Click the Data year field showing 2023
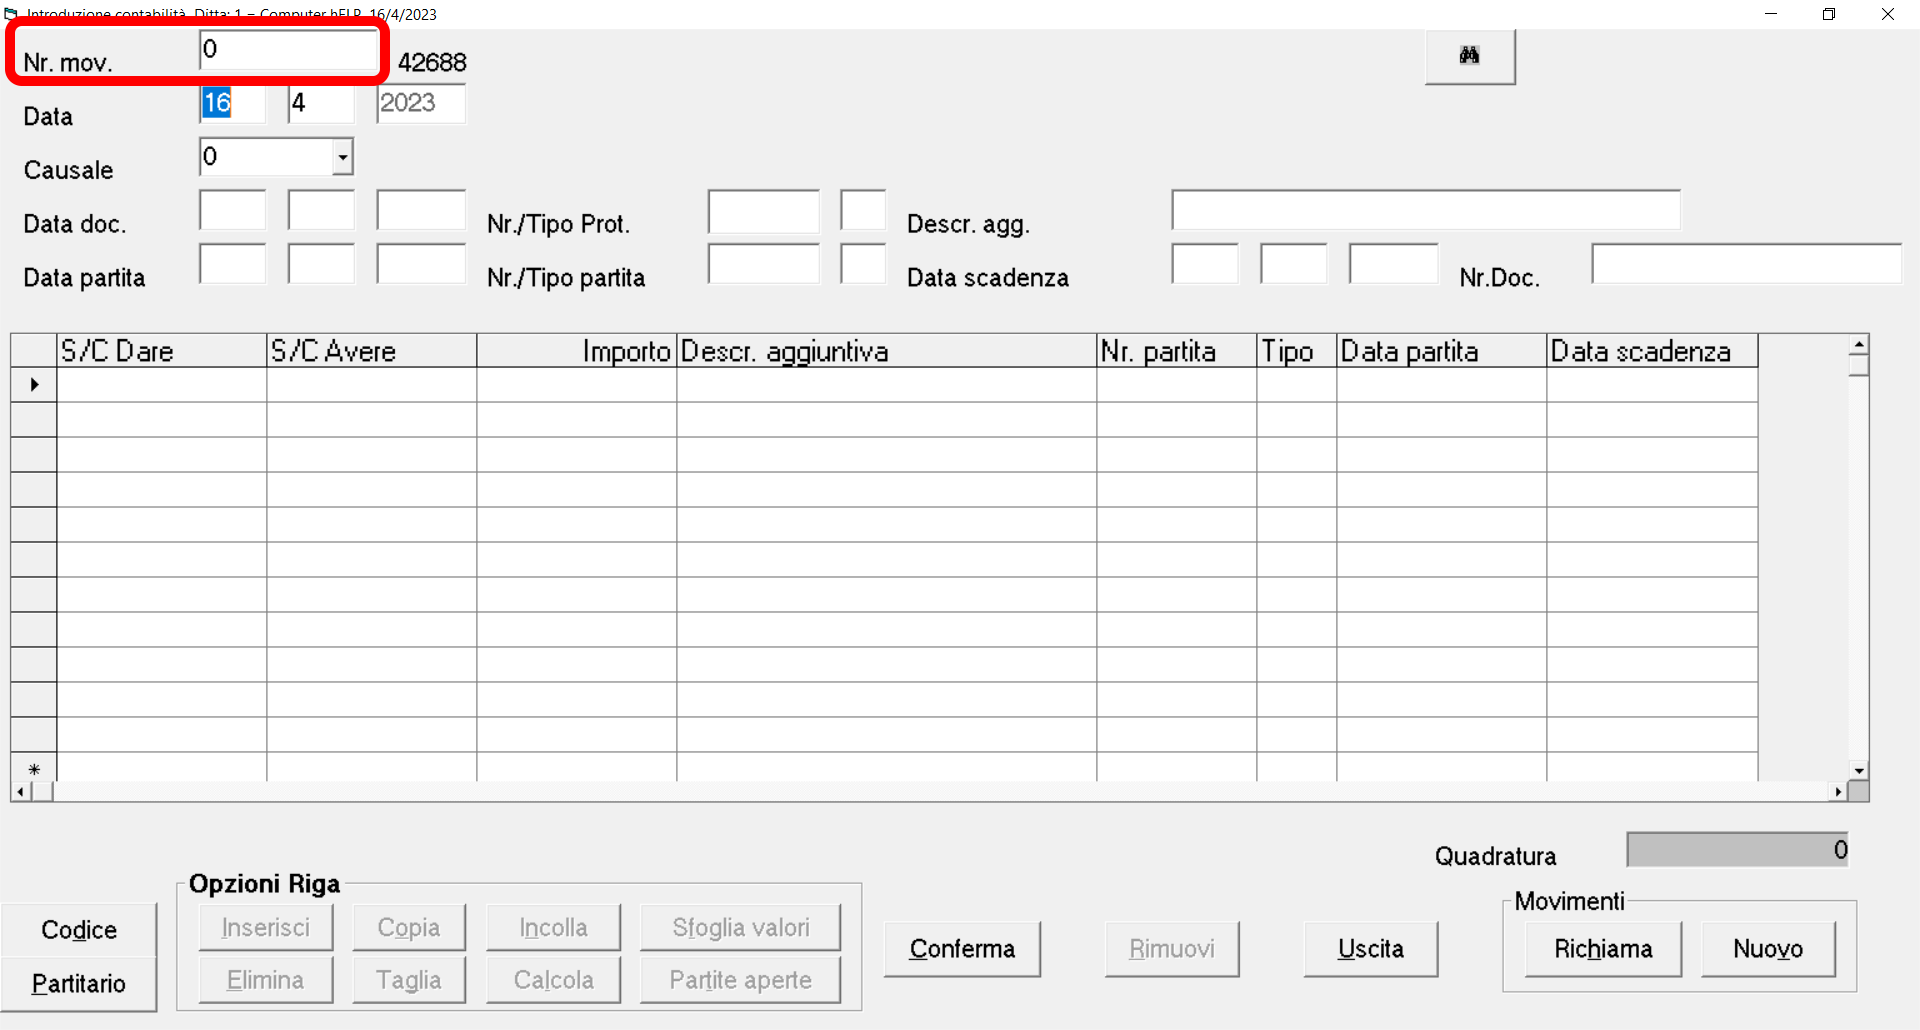This screenshot has height=1030, width=1920. pos(421,103)
